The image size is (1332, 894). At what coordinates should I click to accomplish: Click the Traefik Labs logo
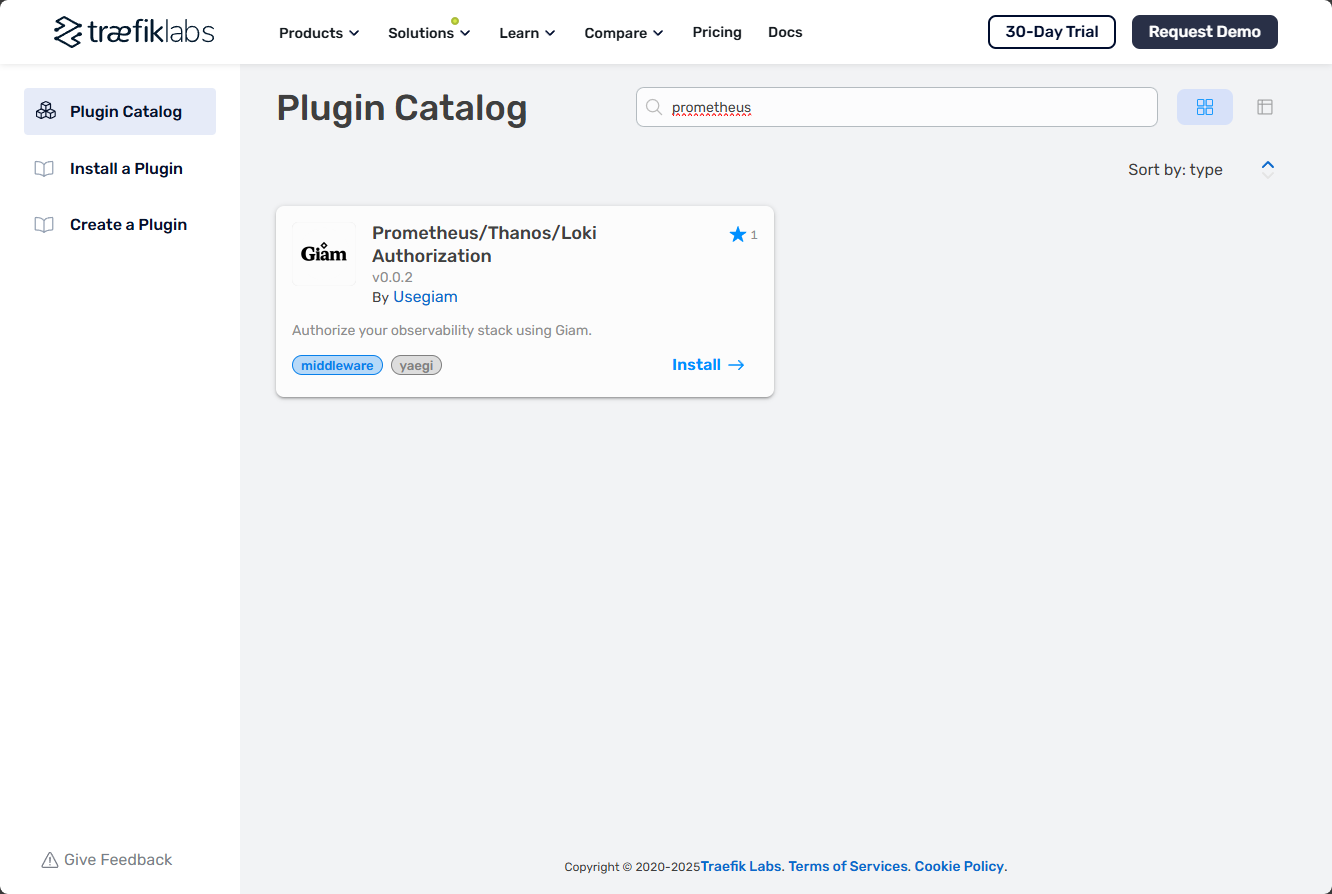tap(134, 32)
